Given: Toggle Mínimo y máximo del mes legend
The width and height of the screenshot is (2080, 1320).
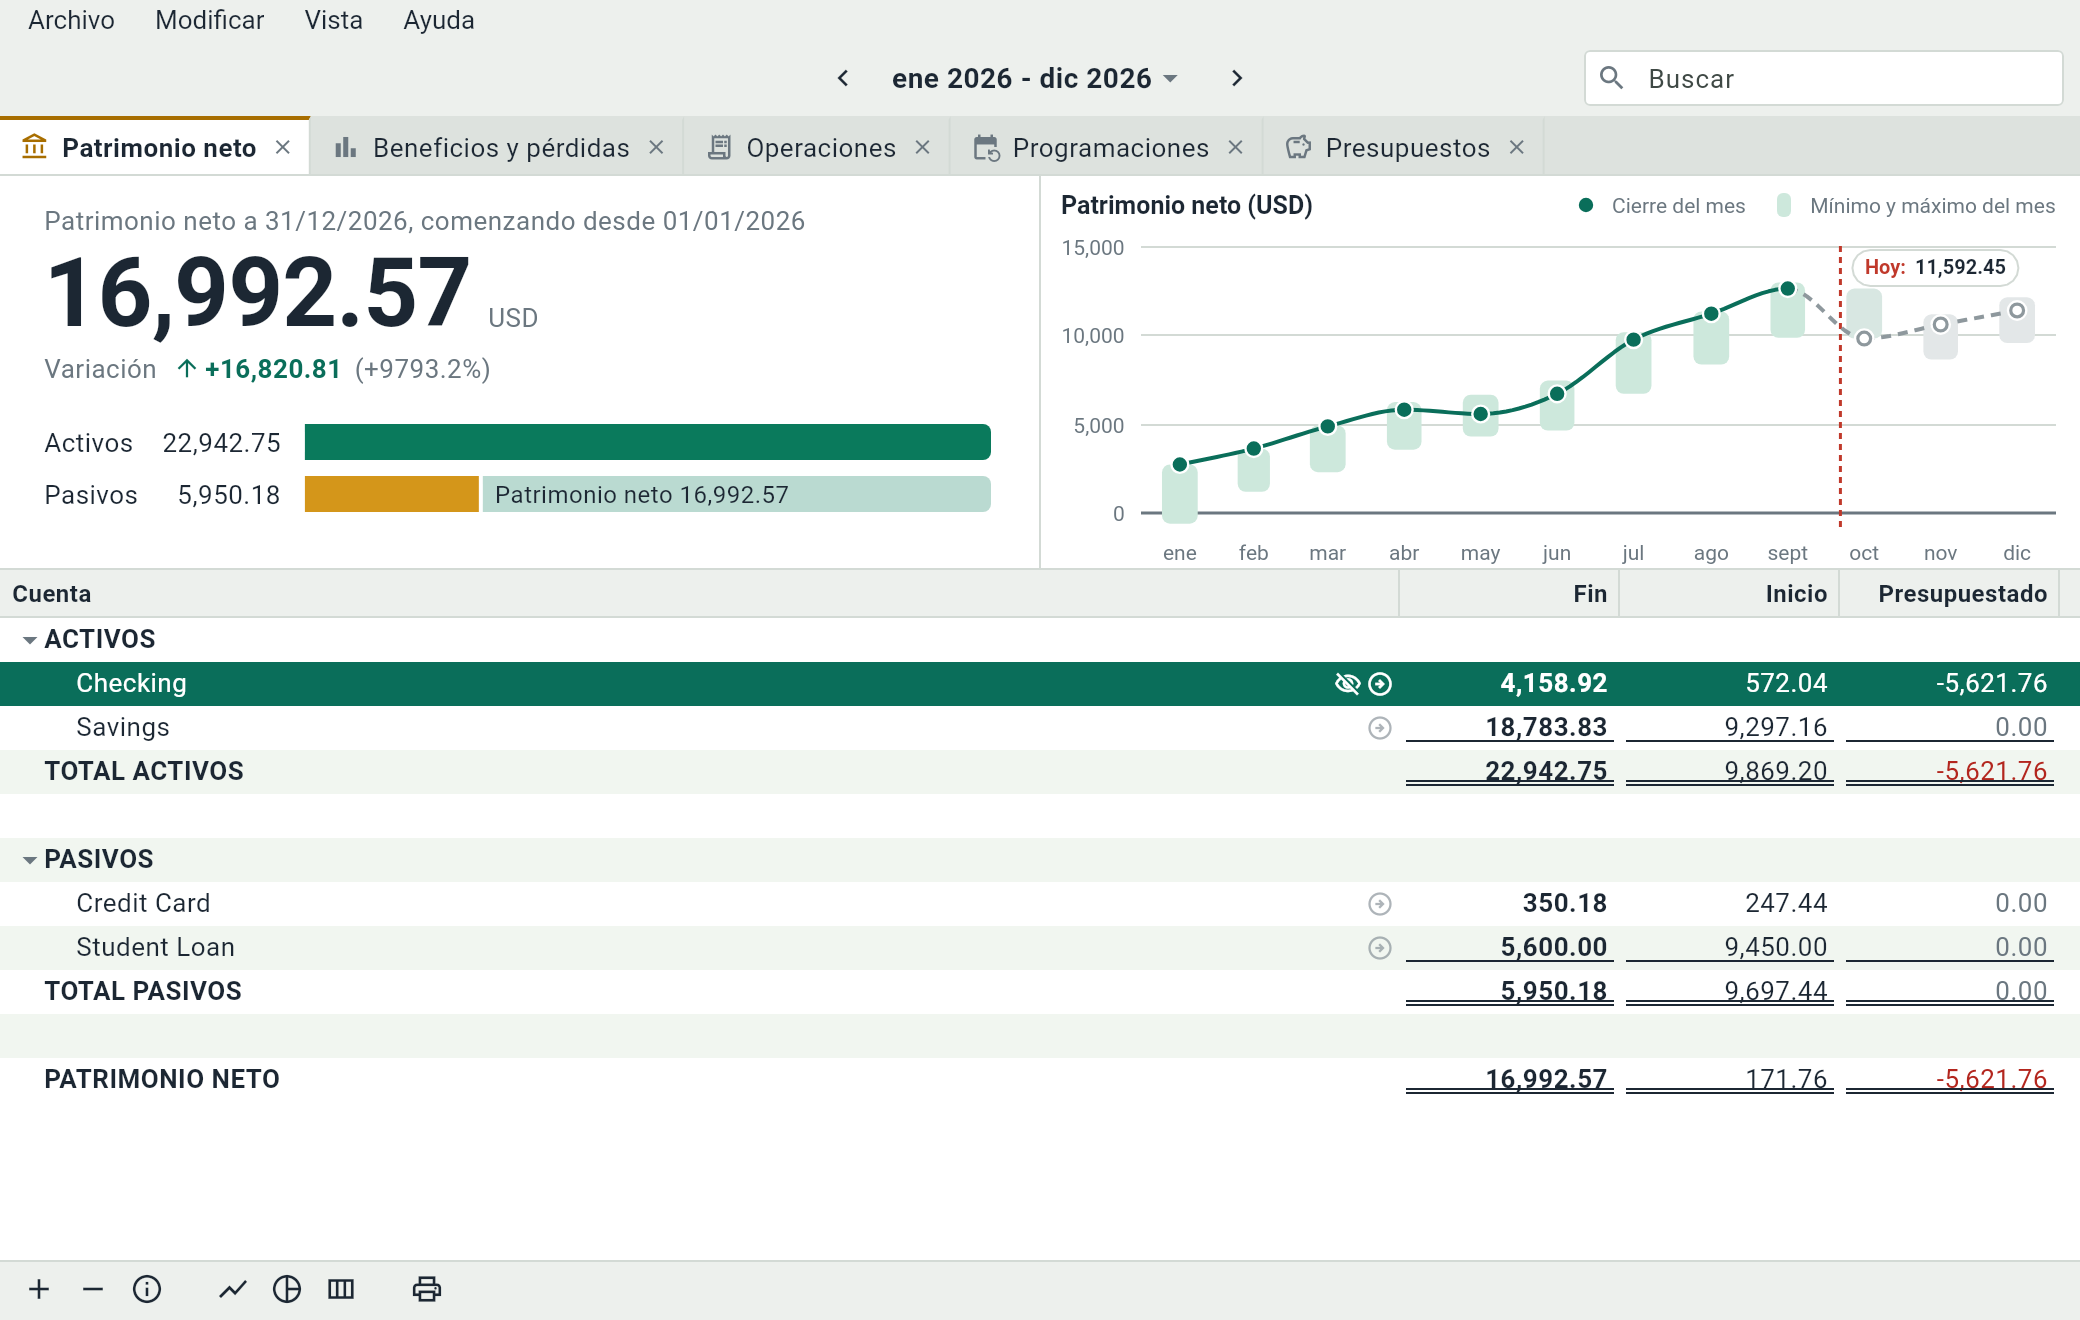Looking at the screenshot, I should (x=1915, y=206).
